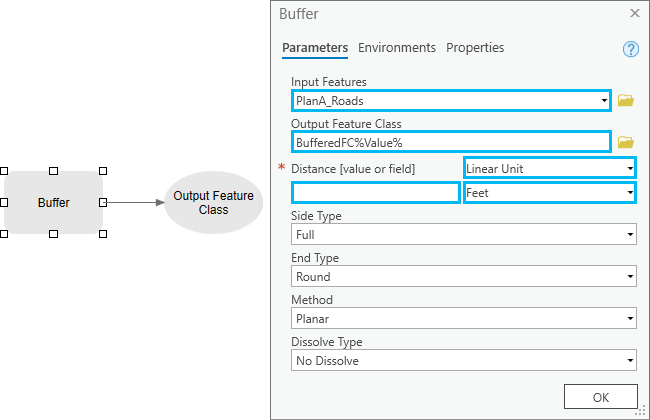Close the Buffer dialog
This screenshot has width=650, height=420.
(x=634, y=14)
